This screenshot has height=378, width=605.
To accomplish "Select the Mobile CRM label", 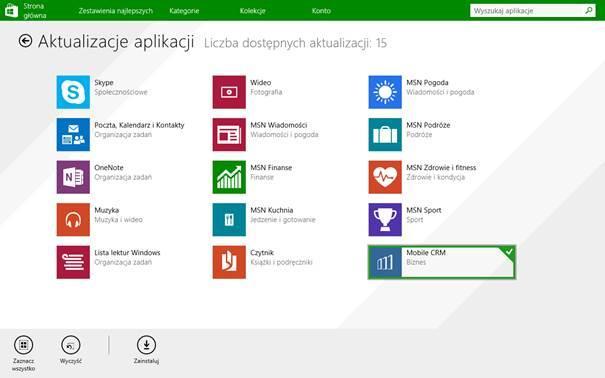I will click(426, 253).
